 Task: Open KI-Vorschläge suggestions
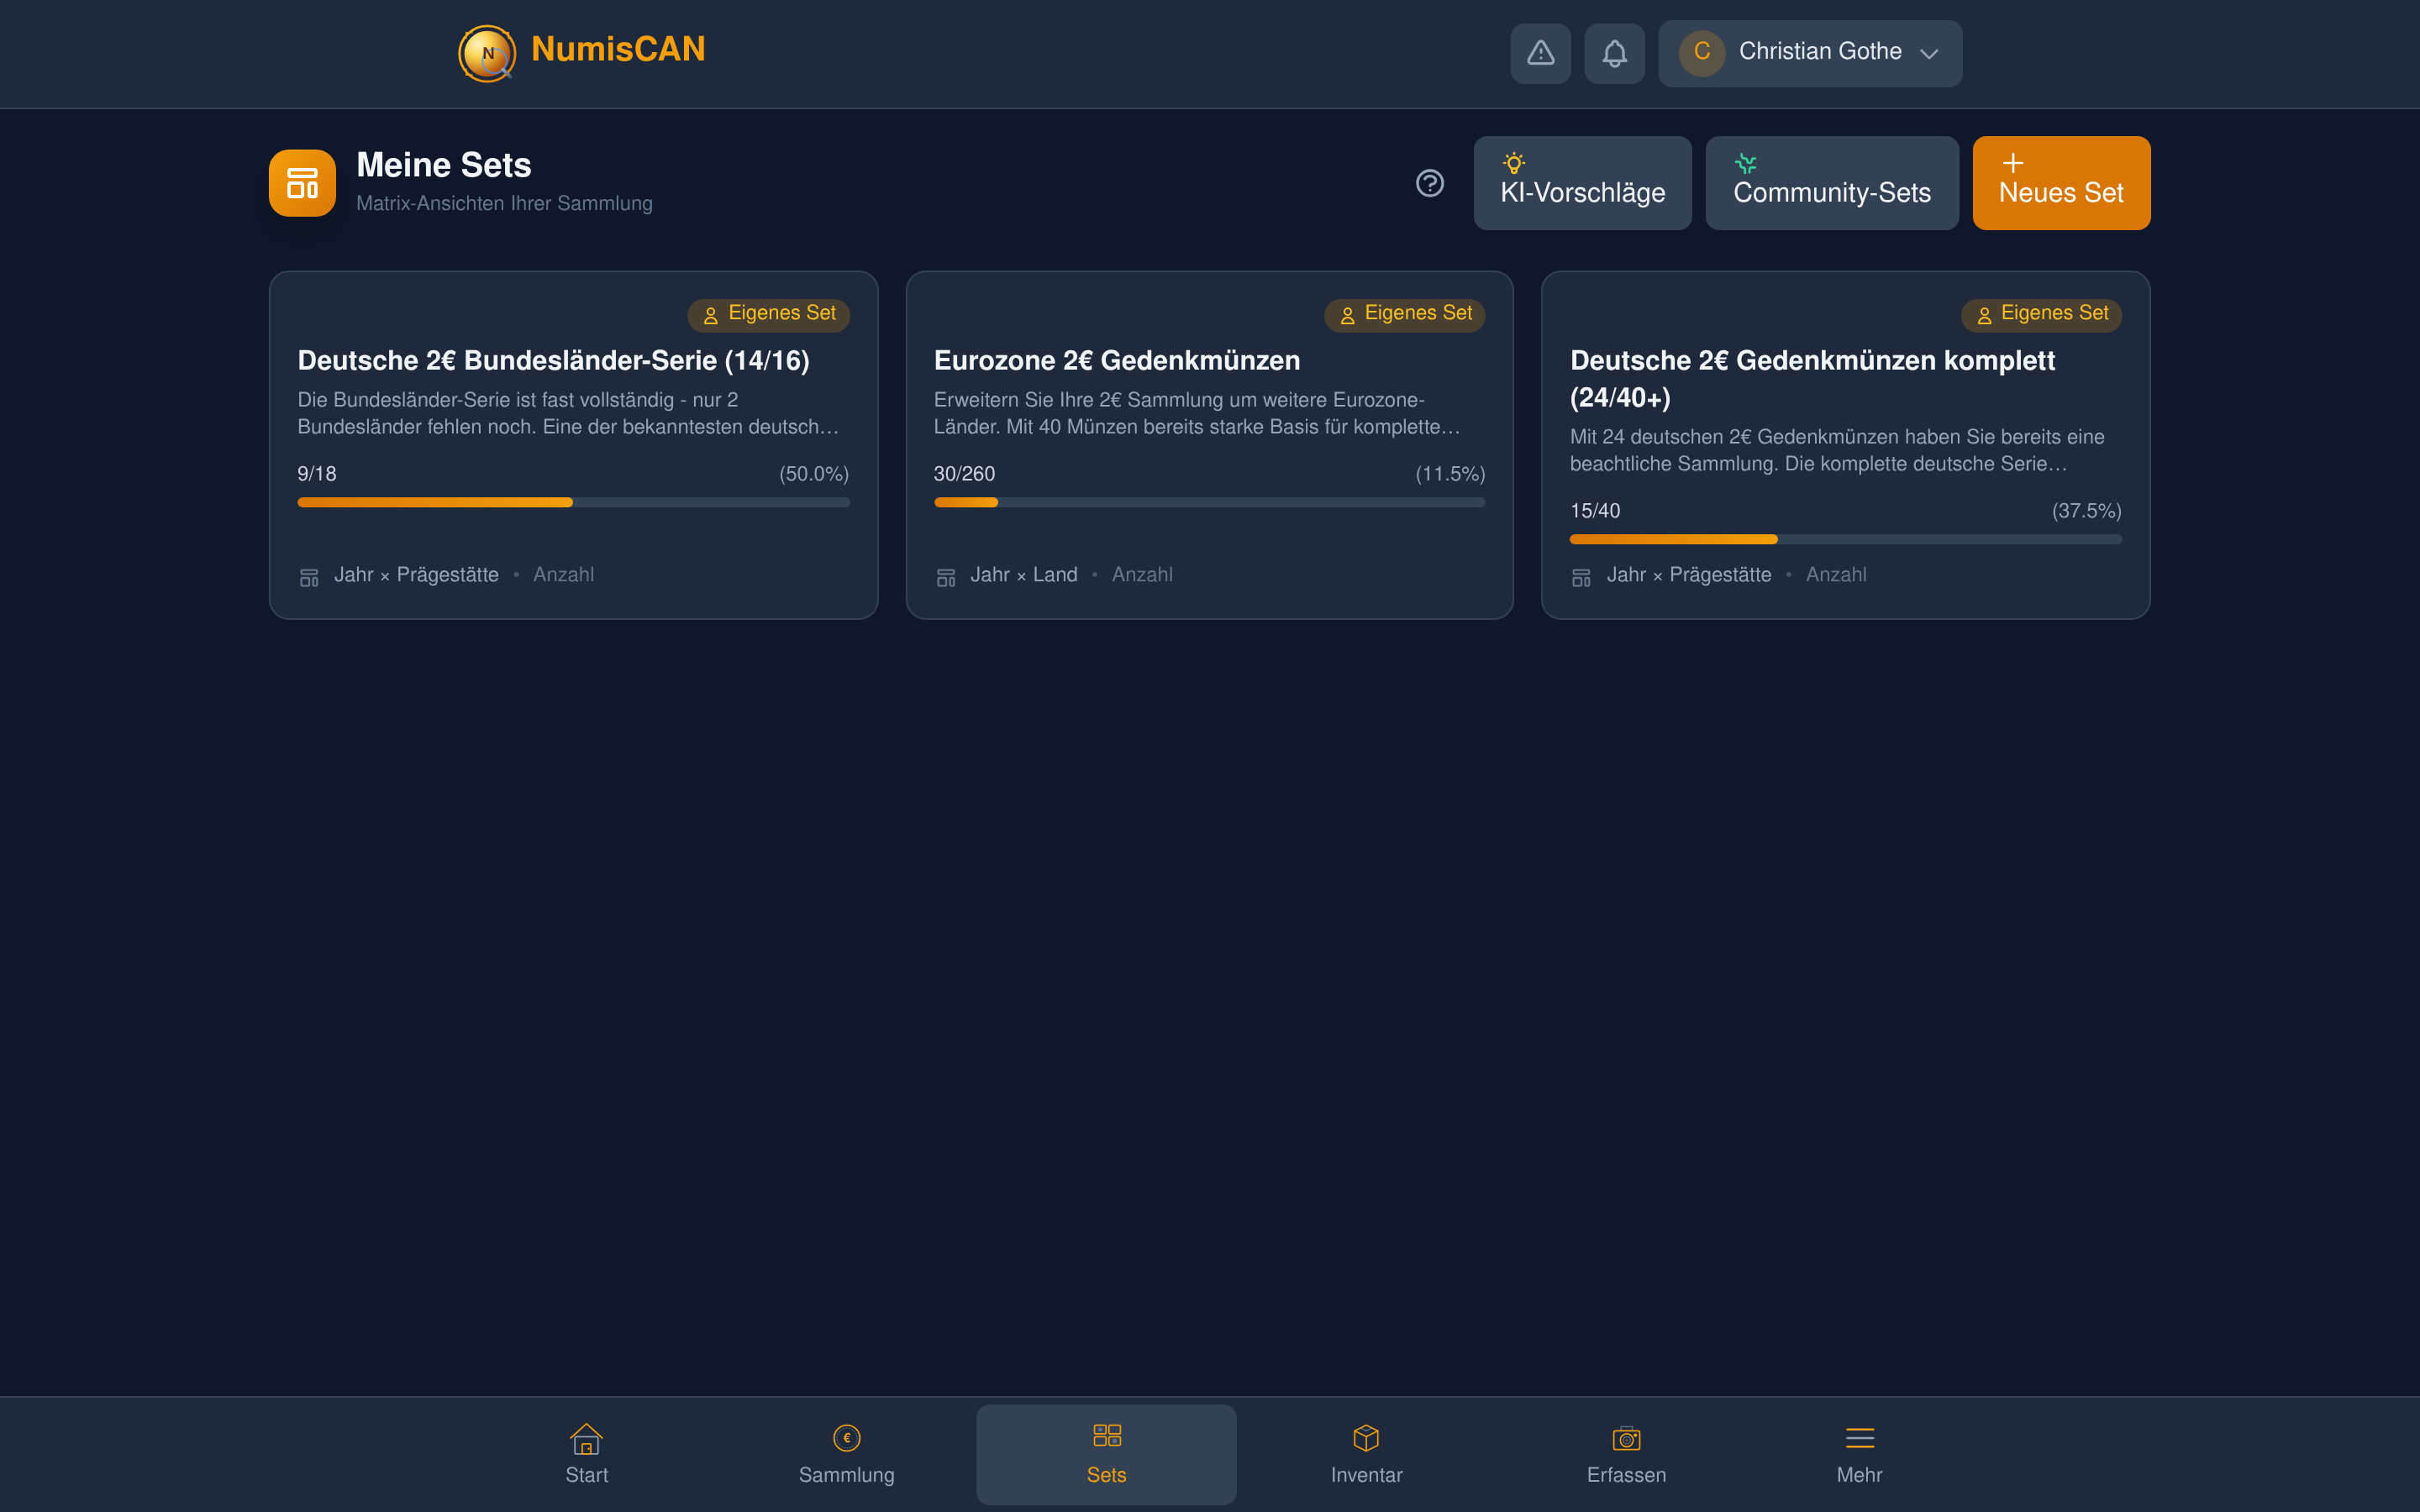tap(1582, 183)
